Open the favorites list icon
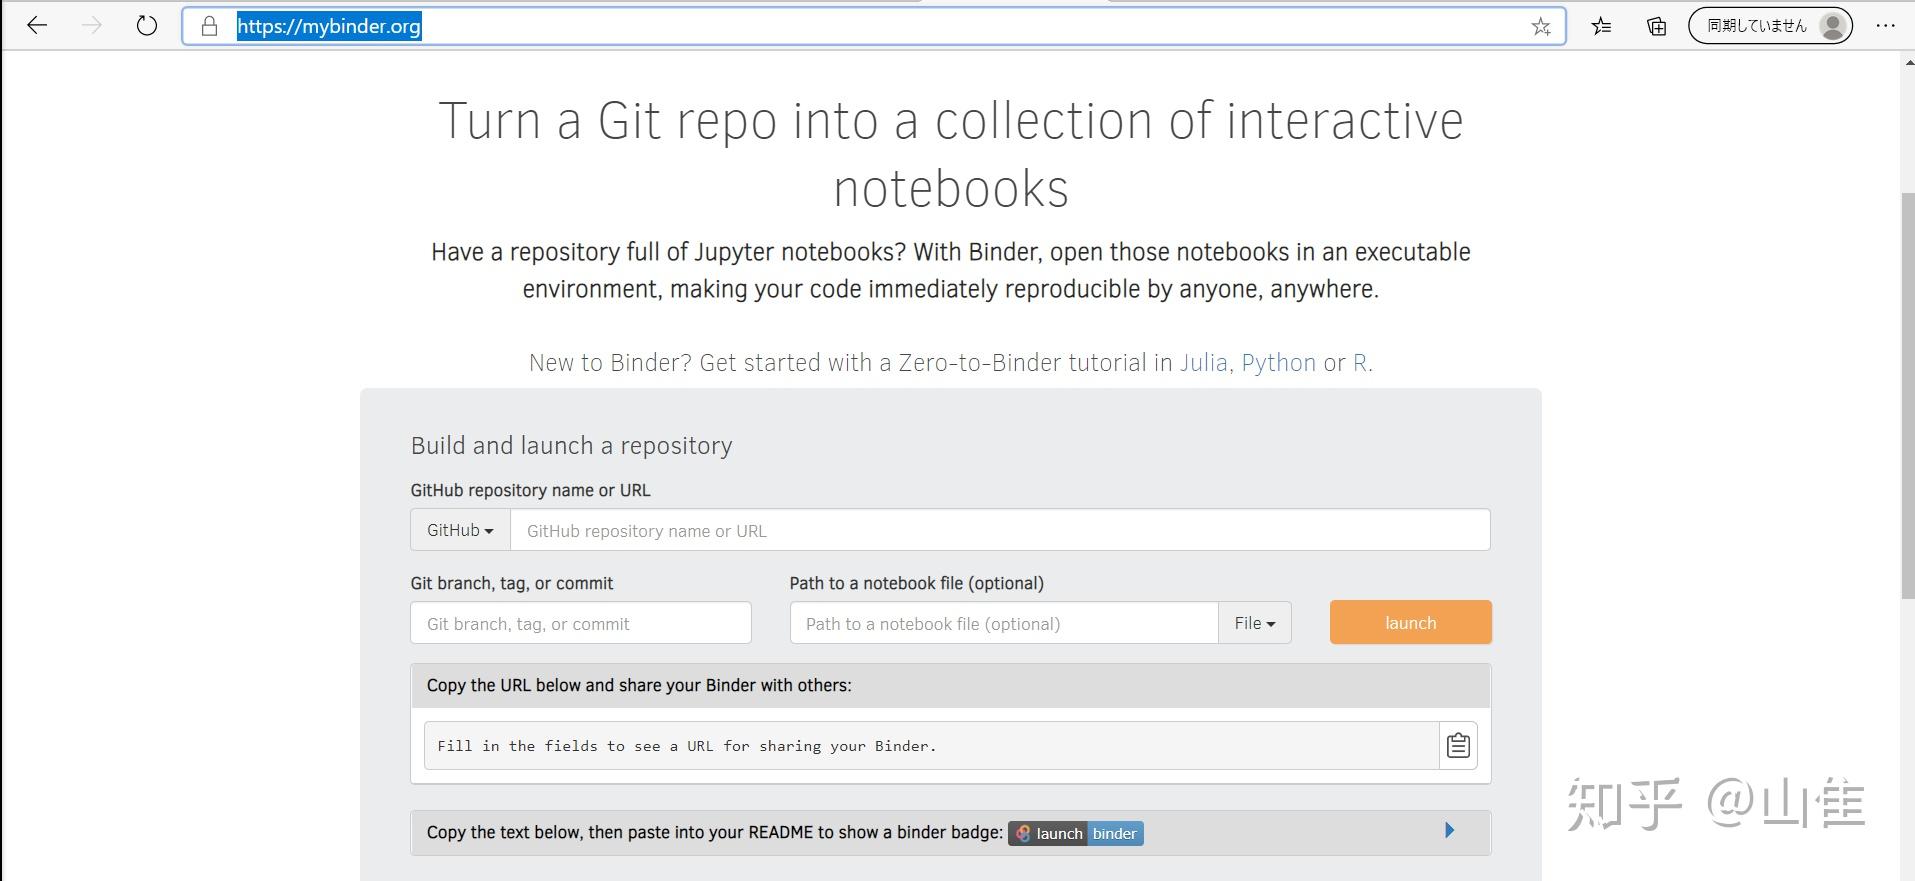The height and width of the screenshot is (881, 1915). [1601, 26]
